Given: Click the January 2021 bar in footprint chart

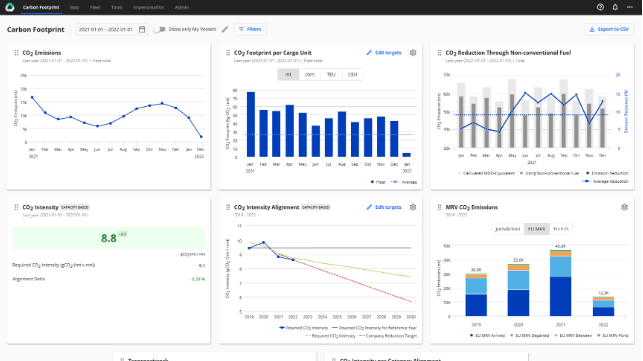Looking at the screenshot, I should point(251,124).
